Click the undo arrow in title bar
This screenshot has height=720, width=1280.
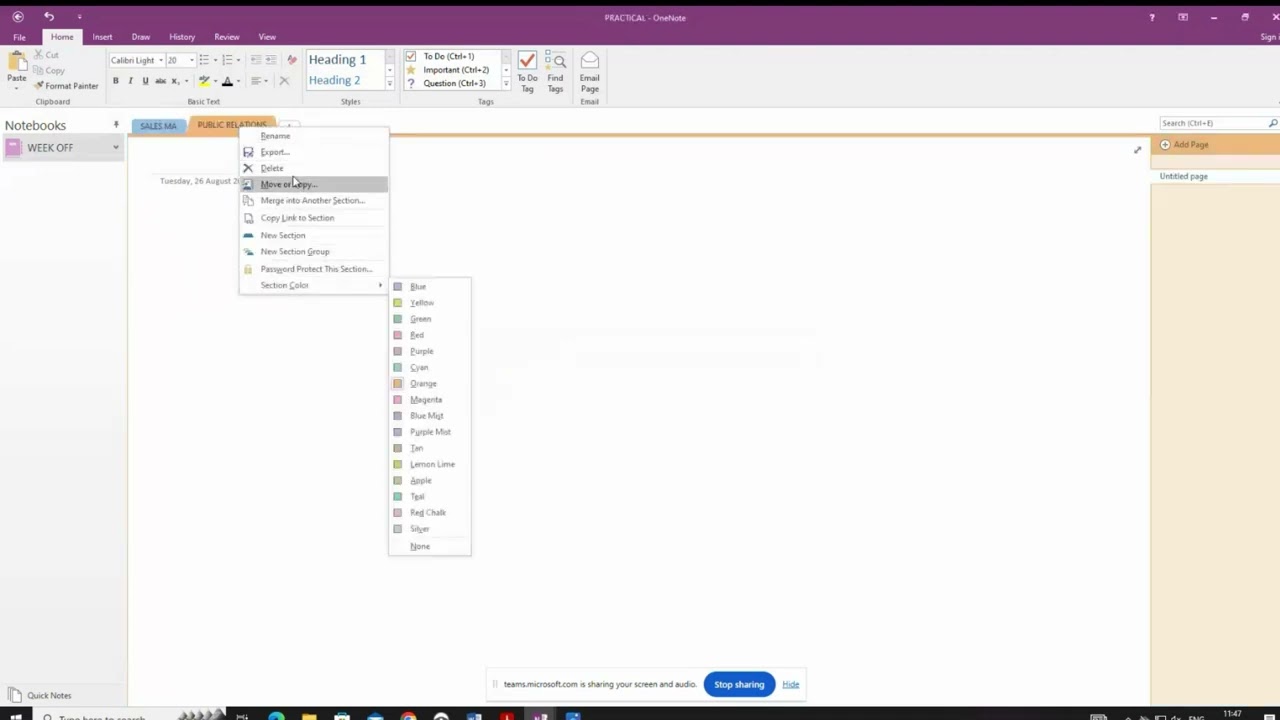[x=49, y=17]
